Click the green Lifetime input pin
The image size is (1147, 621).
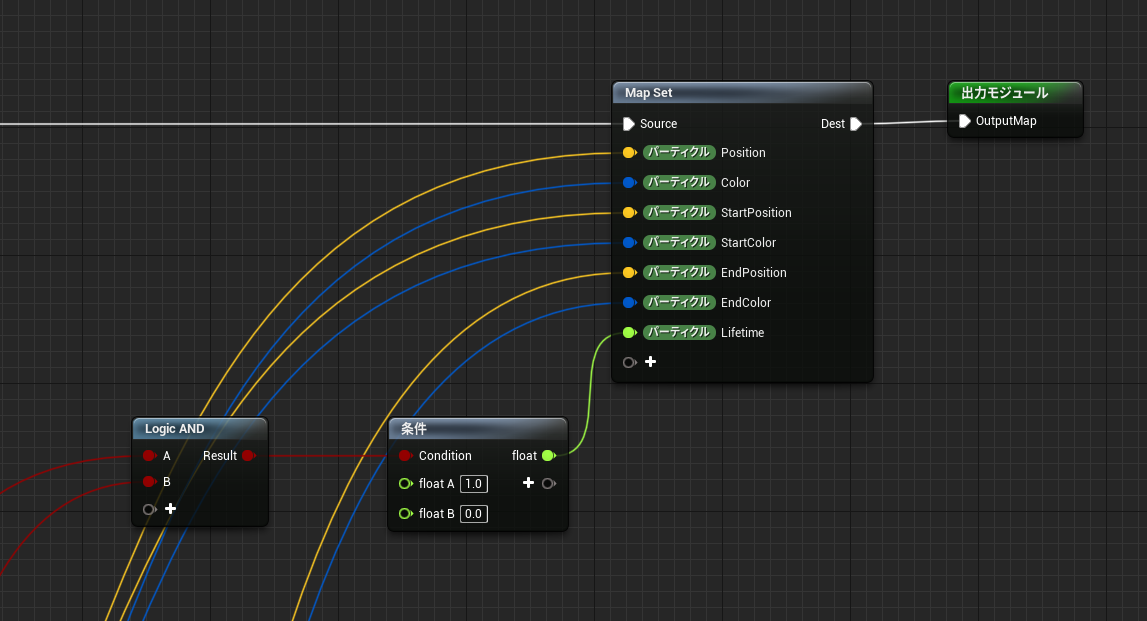pyautogui.click(x=629, y=333)
